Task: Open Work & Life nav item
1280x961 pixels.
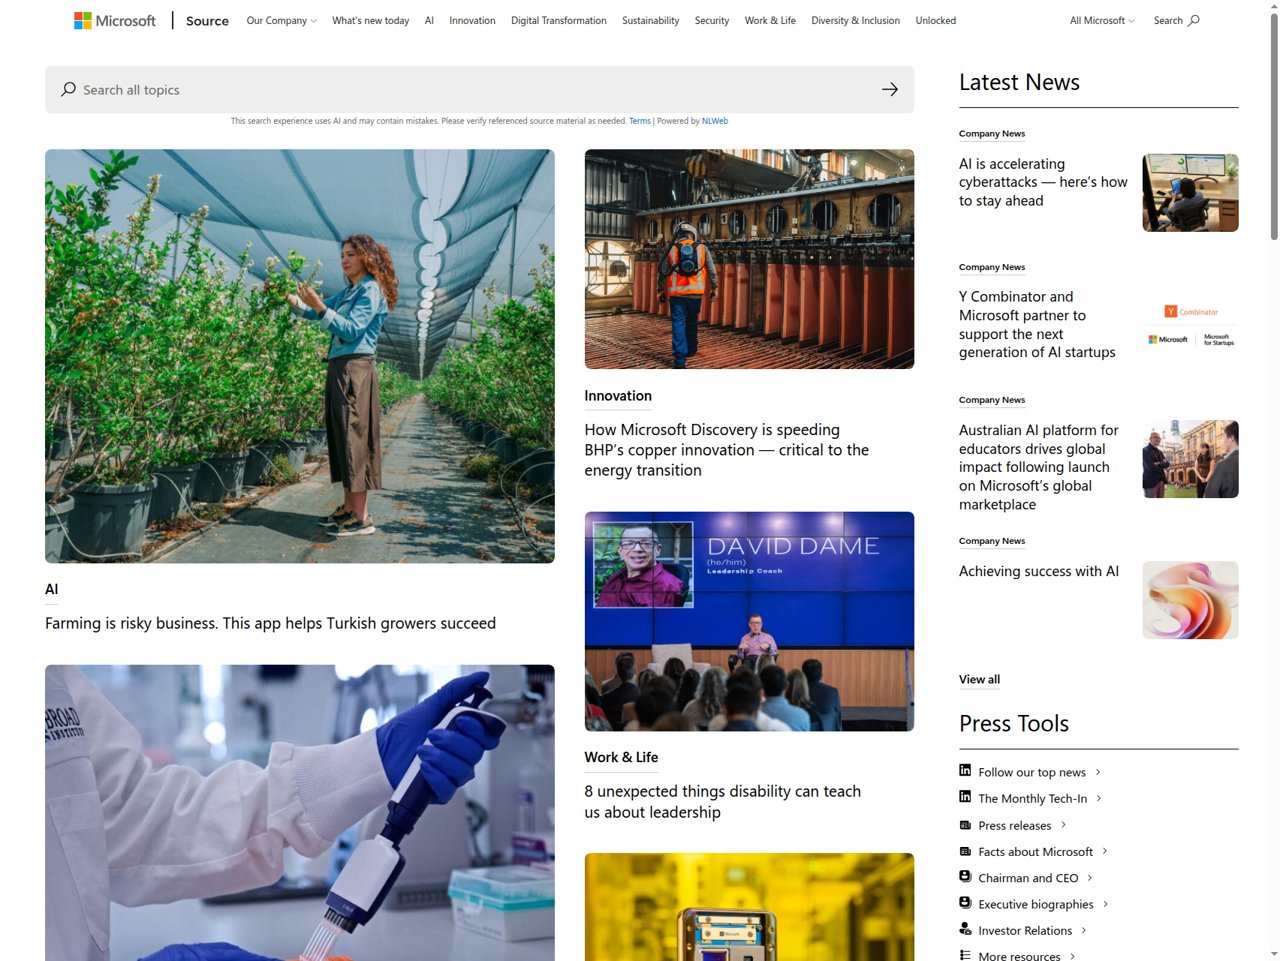Action: (770, 20)
